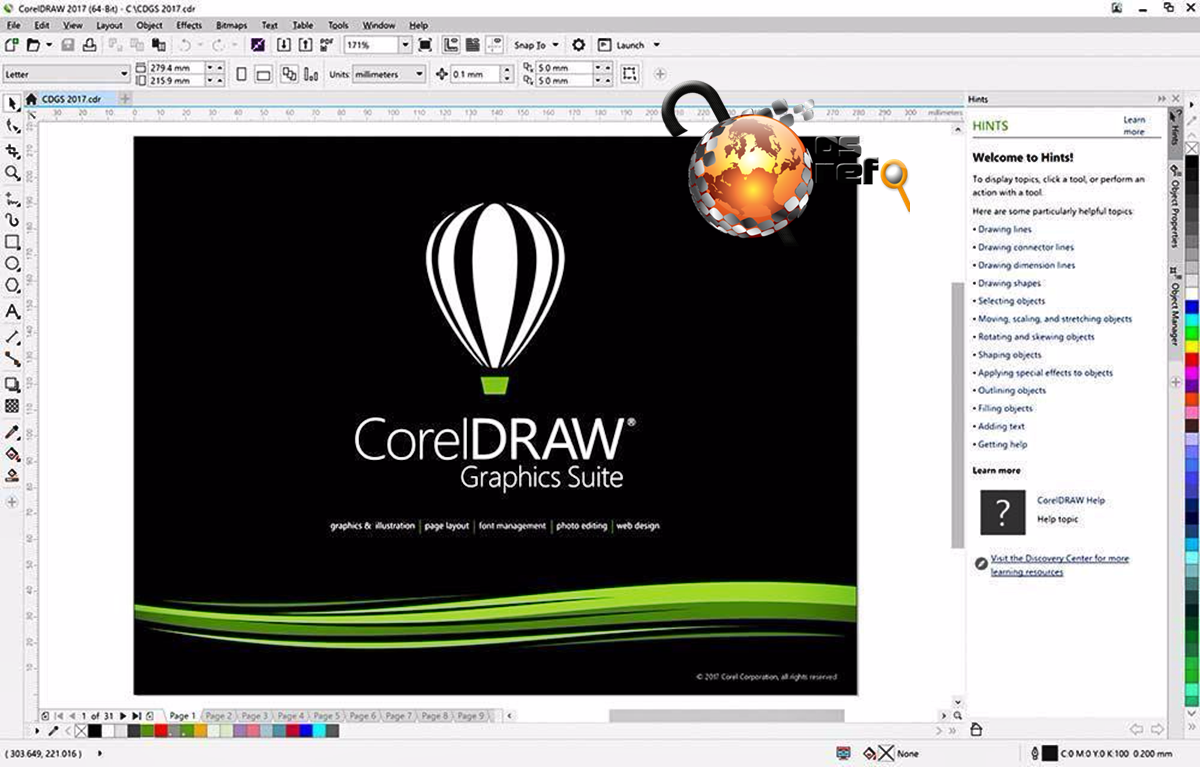Select the Interactive Fill tool
The width and height of the screenshot is (1200, 767).
[12, 454]
